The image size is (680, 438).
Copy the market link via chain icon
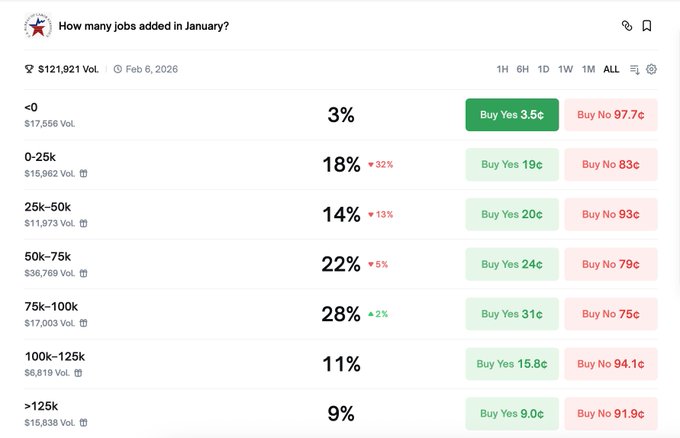pos(627,26)
